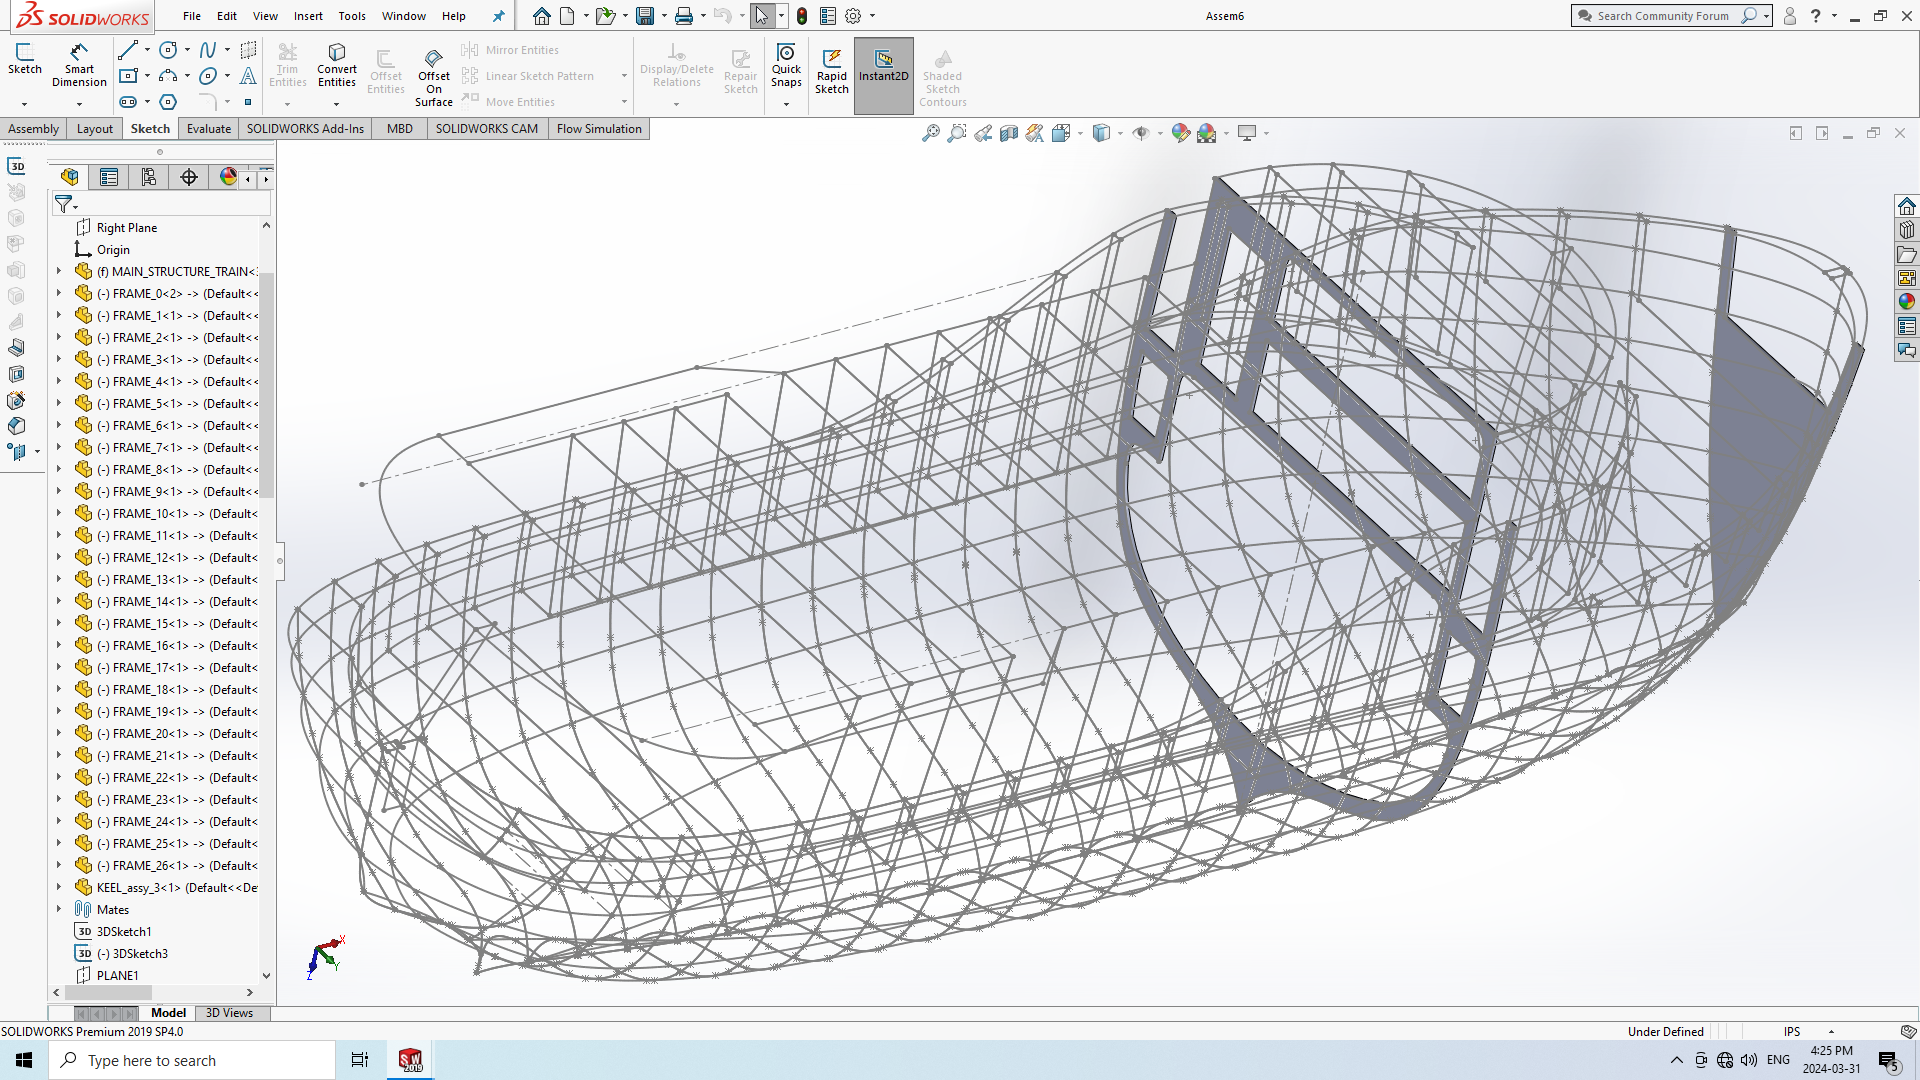Image resolution: width=1920 pixels, height=1080 pixels.
Task: Select 3DSketch1 in the tree
Action: pos(124,931)
